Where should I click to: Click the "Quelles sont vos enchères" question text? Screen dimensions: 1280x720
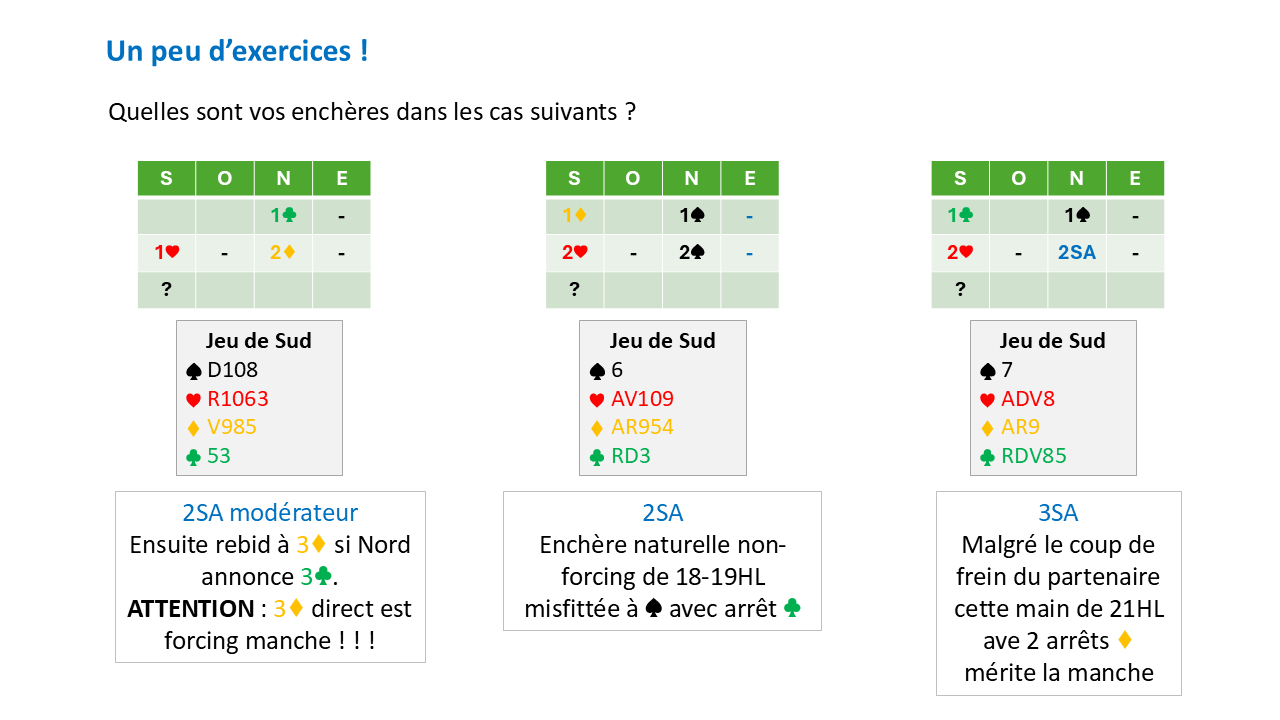[x=372, y=111]
